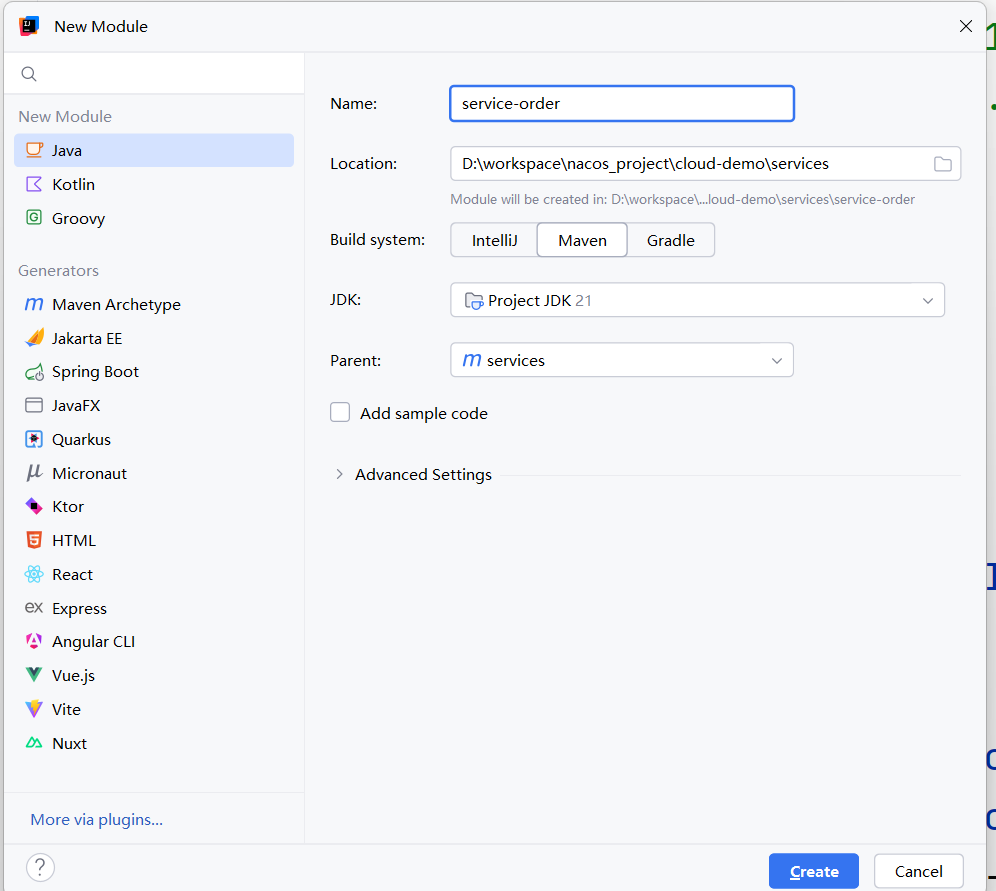Select the Maven Archetype list entry label
Viewport: 996px width, 891px height.
(116, 305)
